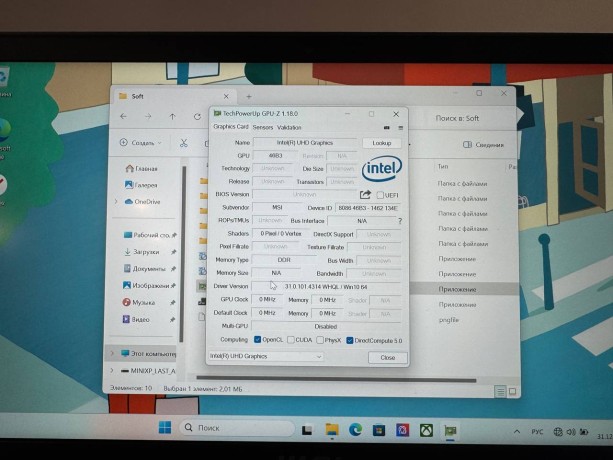Select OneDrive in the navigation pane

(142, 202)
